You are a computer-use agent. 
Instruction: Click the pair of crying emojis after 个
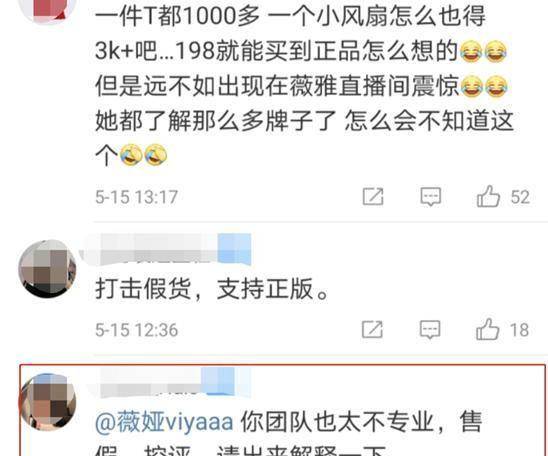(144, 154)
